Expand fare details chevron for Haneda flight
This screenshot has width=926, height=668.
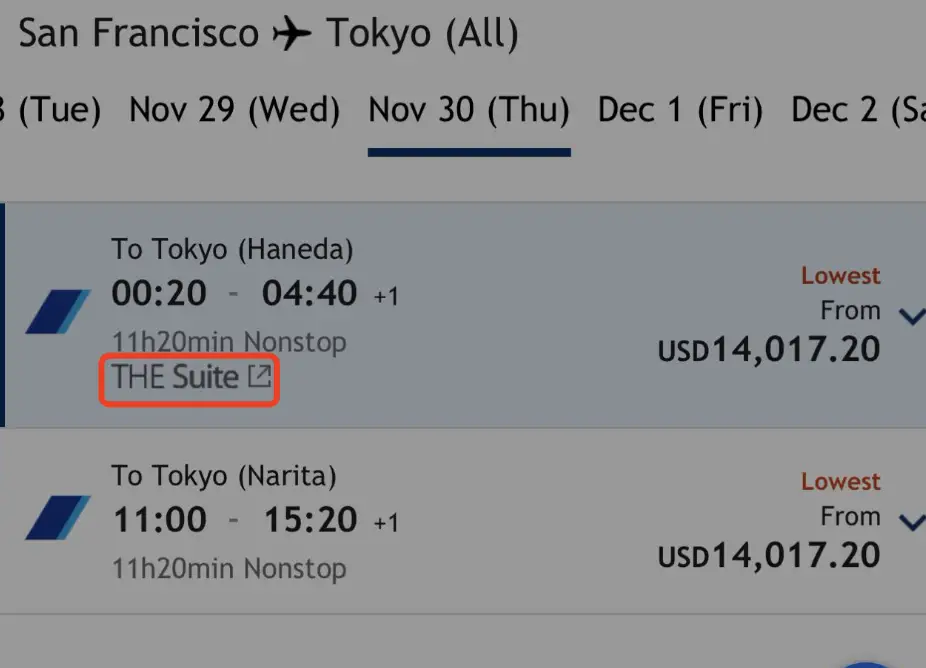coord(912,316)
